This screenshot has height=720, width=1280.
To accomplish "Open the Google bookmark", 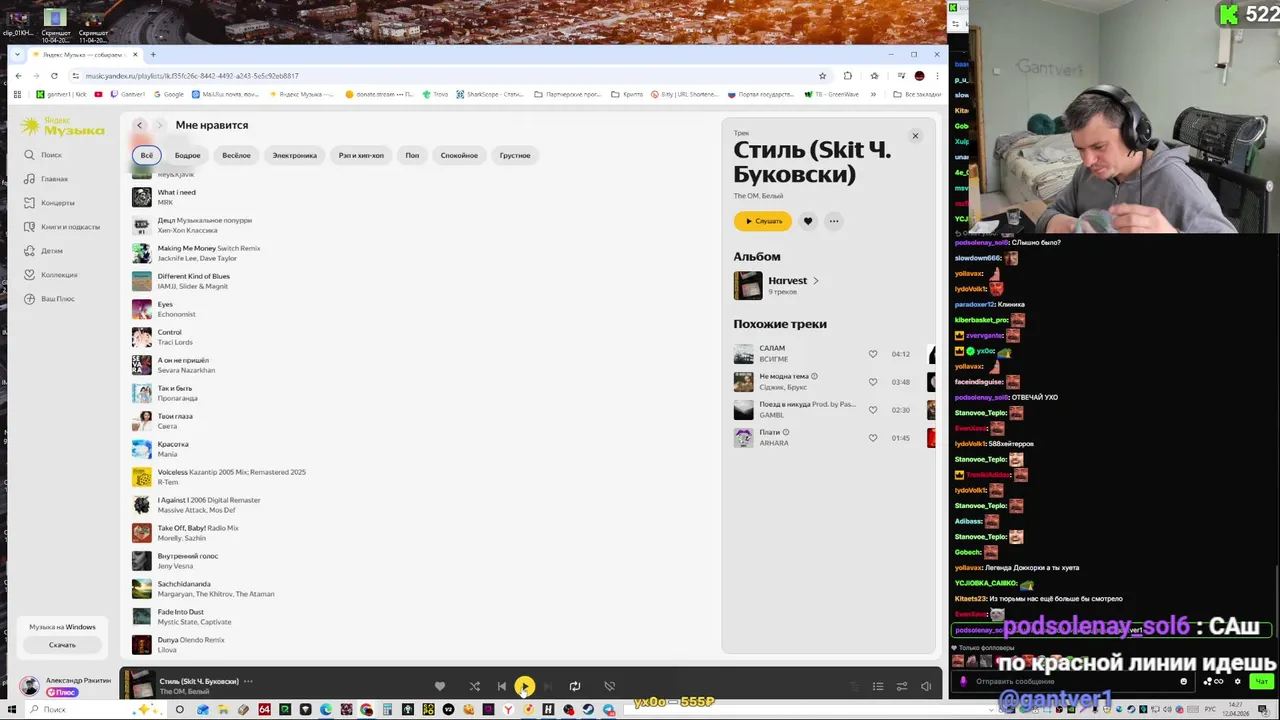I will pos(168,94).
